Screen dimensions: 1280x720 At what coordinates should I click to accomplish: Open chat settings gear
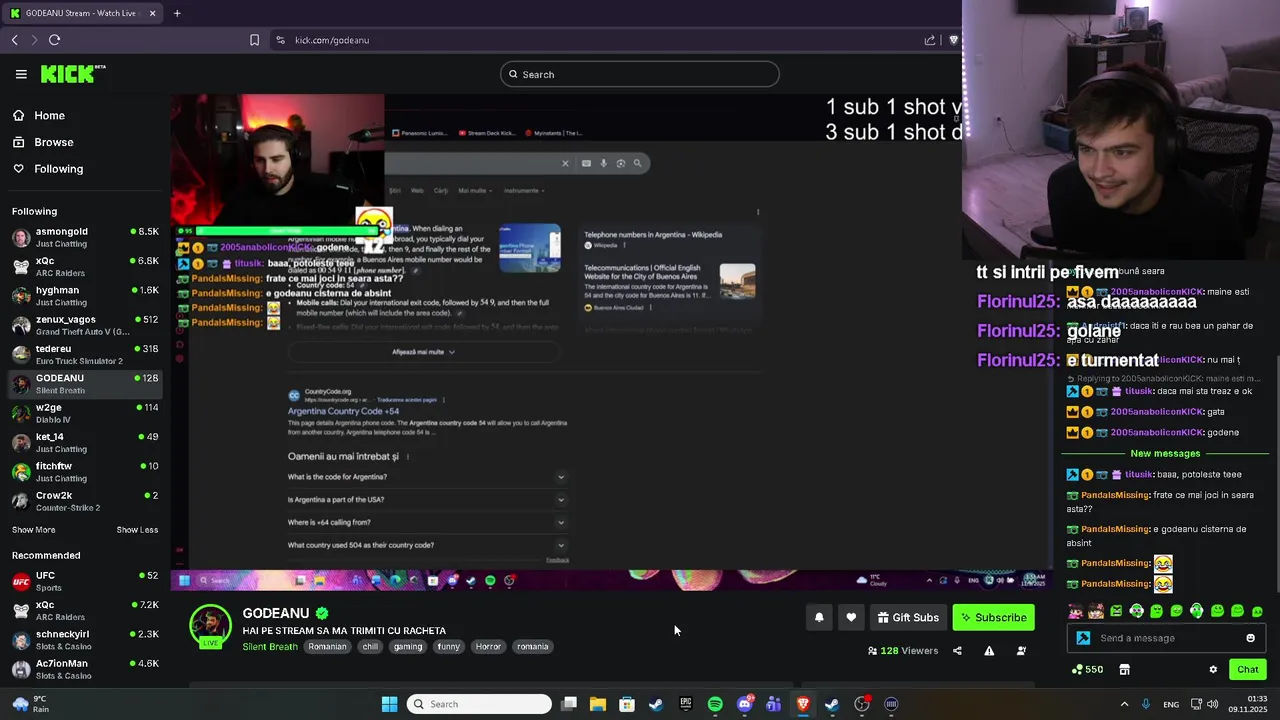click(1213, 670)
